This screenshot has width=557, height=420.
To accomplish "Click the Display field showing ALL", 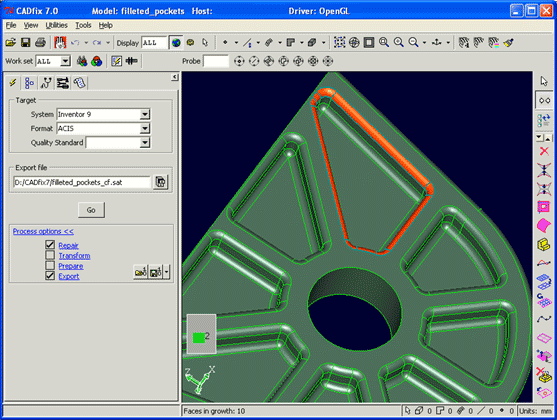I will click(x=154, y=43).
